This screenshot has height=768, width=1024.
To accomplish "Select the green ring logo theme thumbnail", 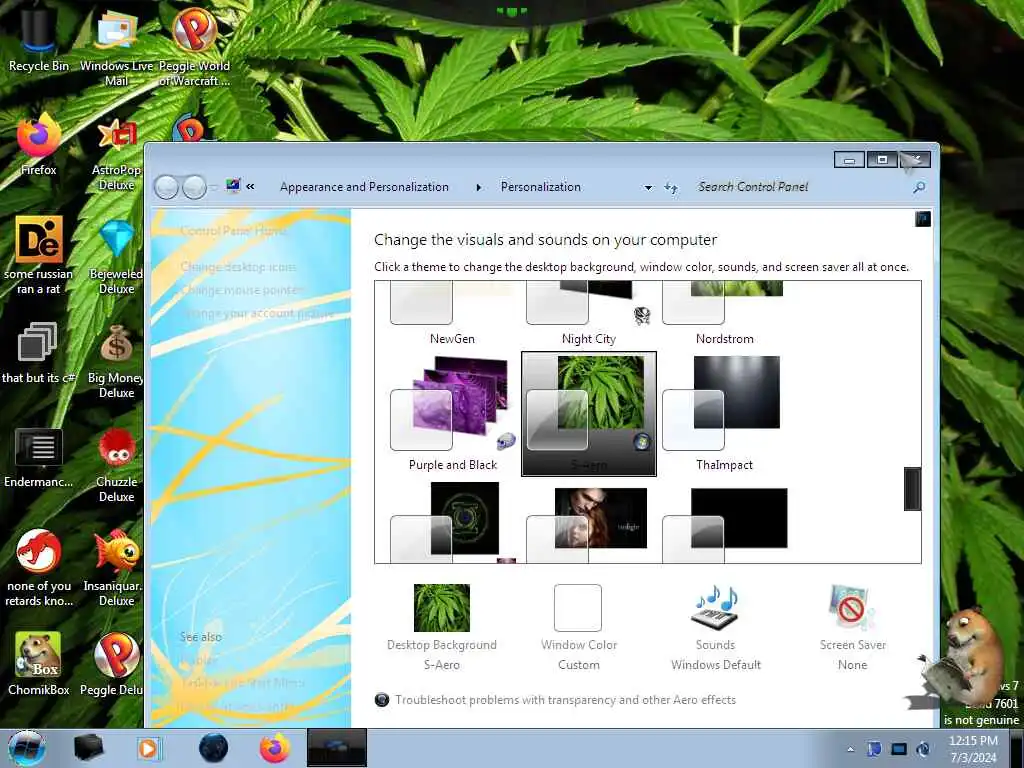I will (452, 521).
